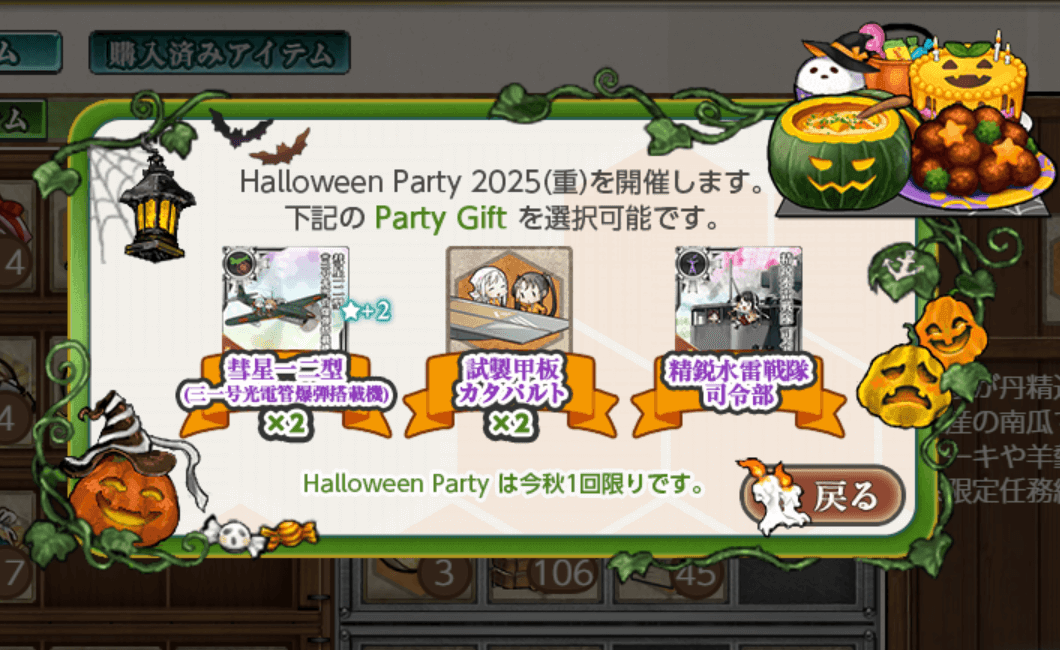This screenshot has height=650, width=1060.
Task: Click the 精鋭水雷戦隊 司令部 ribbon label
Action: pos(738,392)
